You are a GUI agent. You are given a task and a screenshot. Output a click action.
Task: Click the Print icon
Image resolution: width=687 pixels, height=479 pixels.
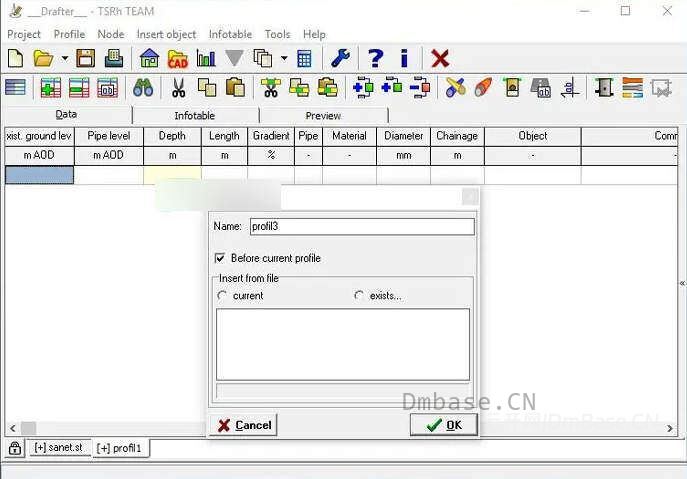click(113, 58)
